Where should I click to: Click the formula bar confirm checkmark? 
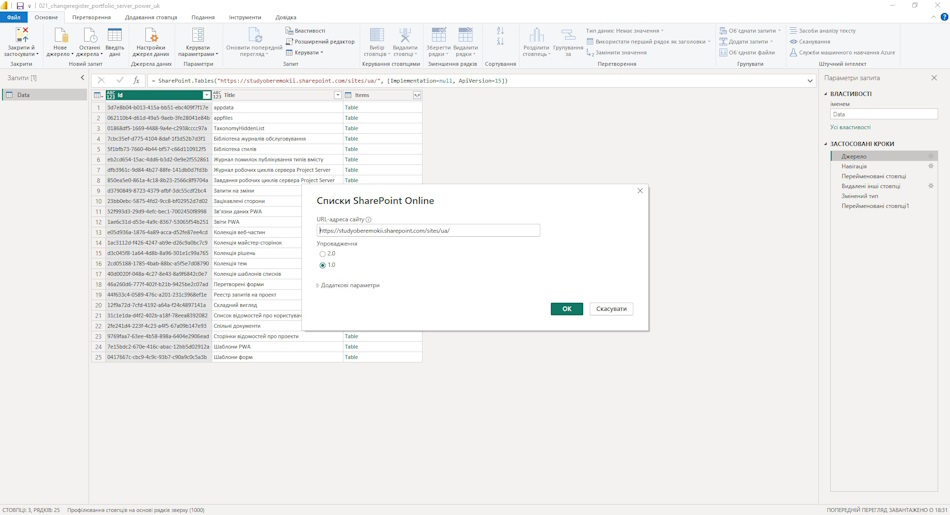tap(120, 80)
